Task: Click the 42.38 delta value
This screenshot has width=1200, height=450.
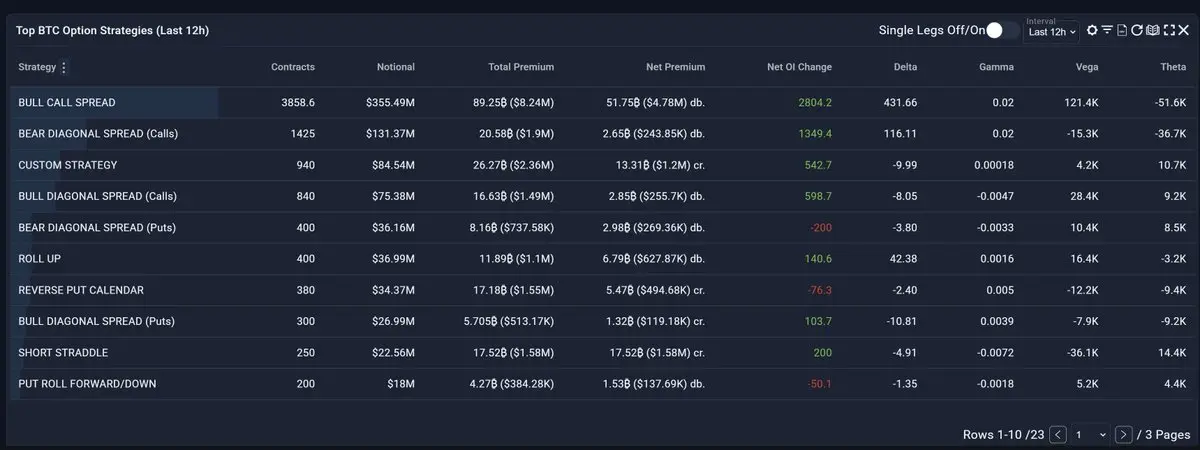Action: pos(903,259)
